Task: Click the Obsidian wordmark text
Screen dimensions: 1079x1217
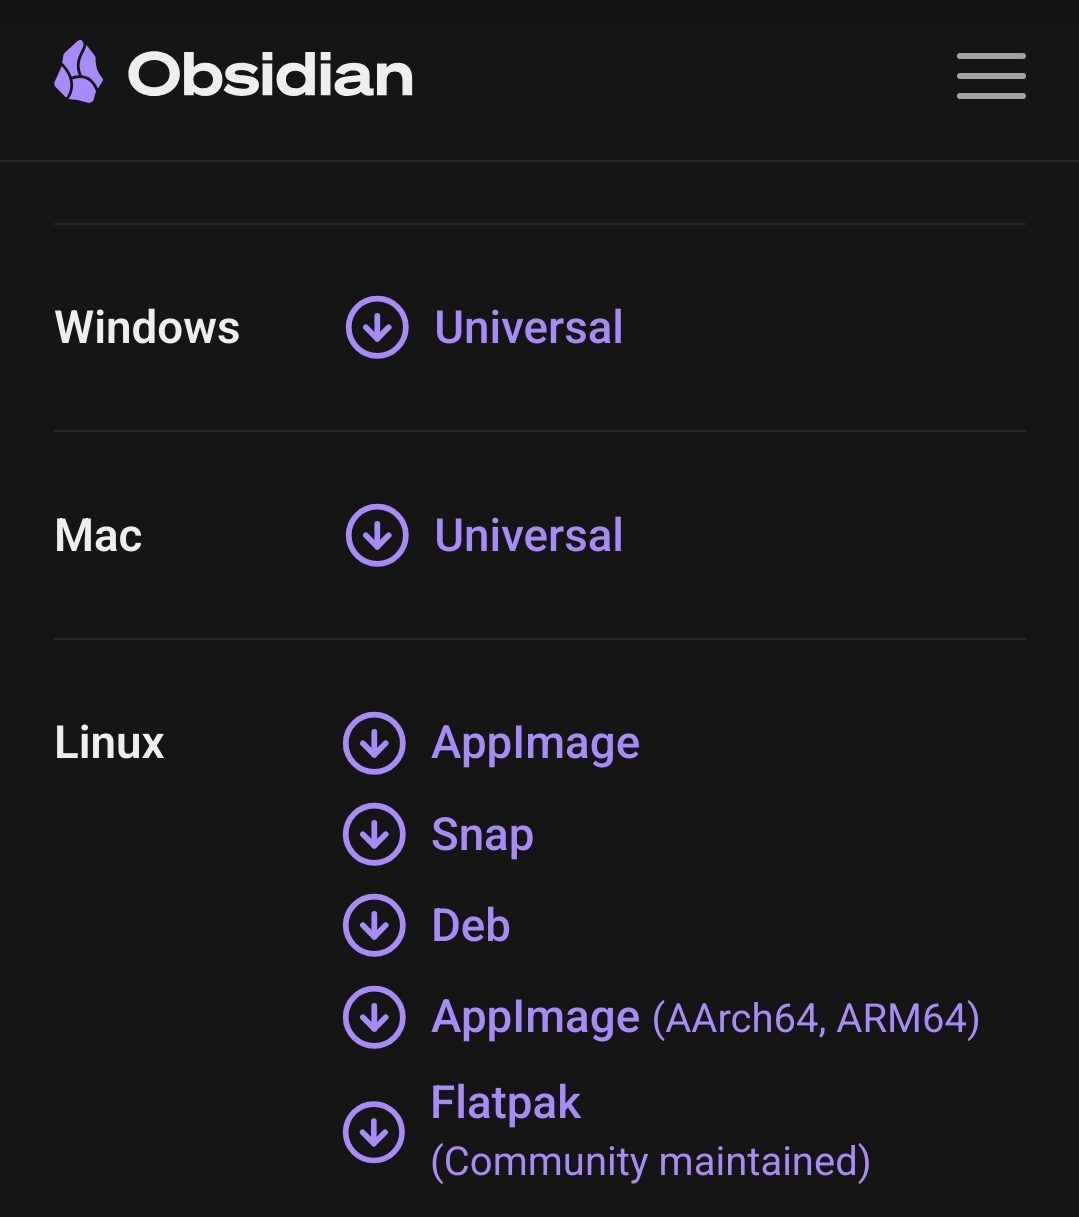Action: point(270,75)
